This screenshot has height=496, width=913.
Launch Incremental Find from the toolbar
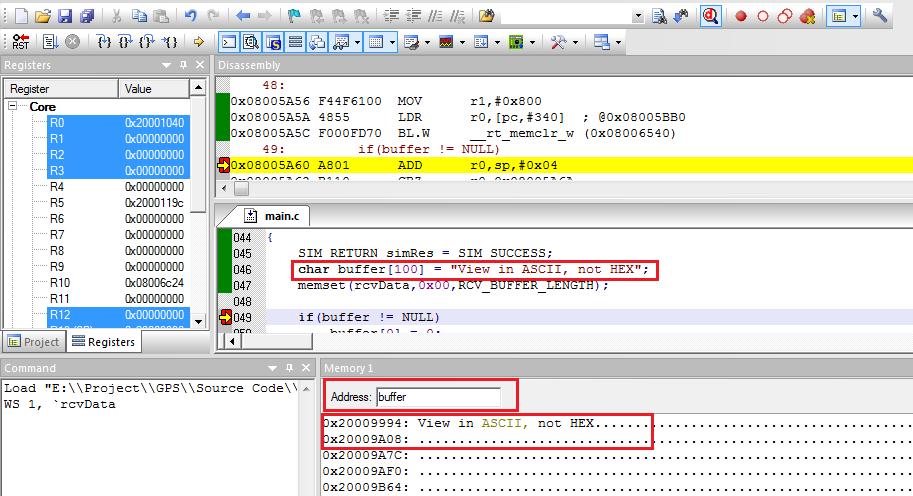[681, 16]
